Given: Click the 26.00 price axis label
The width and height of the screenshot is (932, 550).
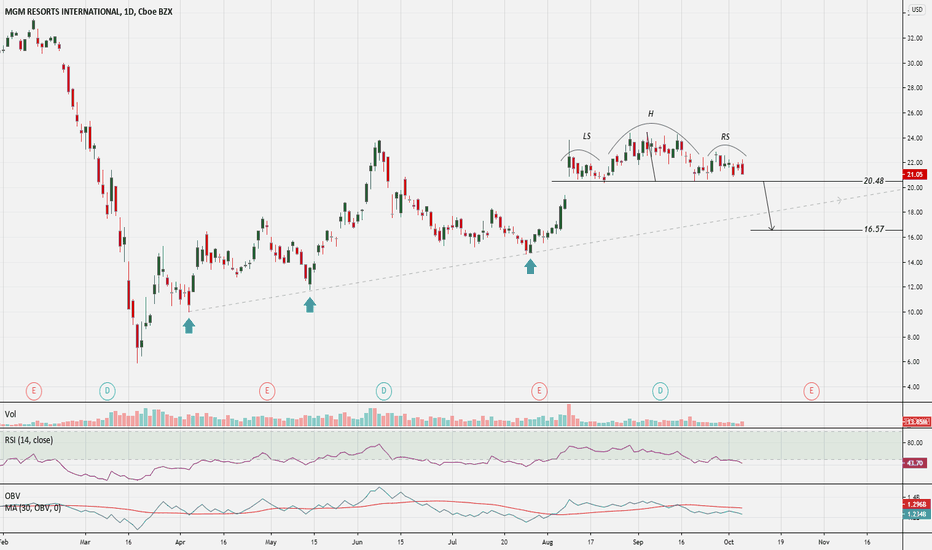Looking at the screenshot, I should click(915, 113).
